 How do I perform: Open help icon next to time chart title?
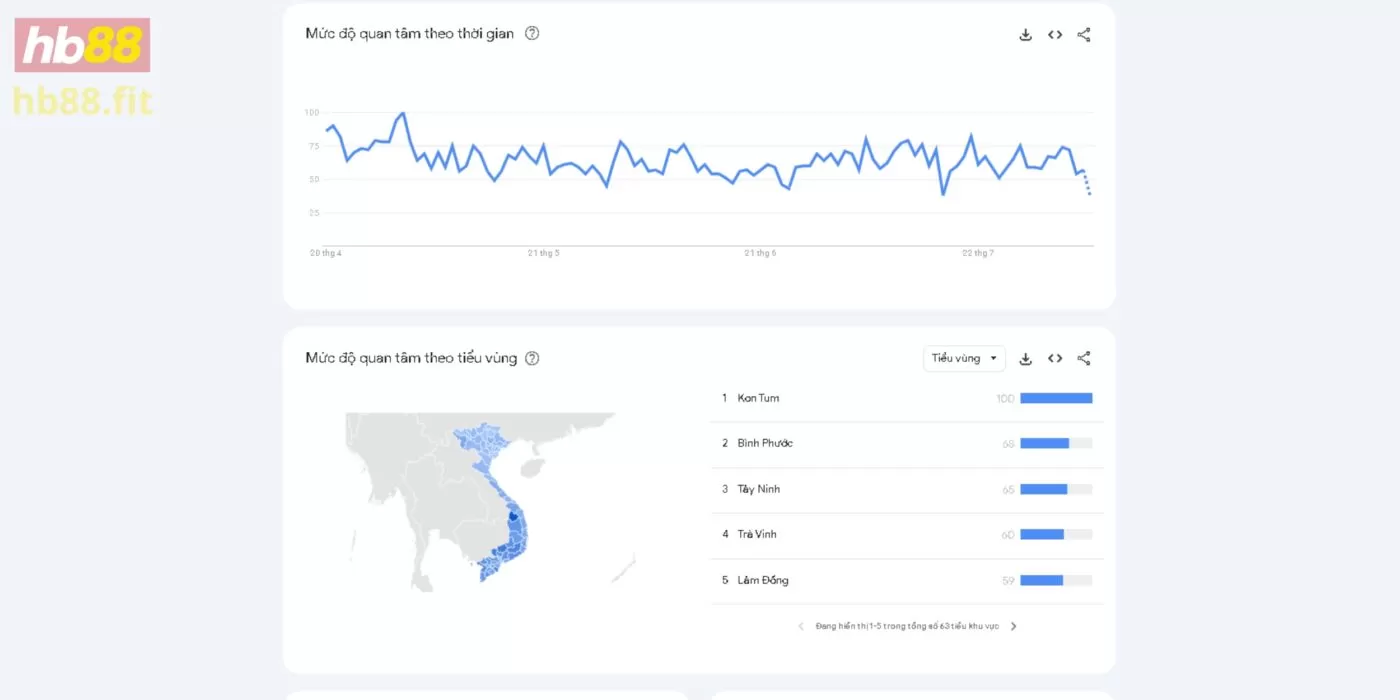532,33
